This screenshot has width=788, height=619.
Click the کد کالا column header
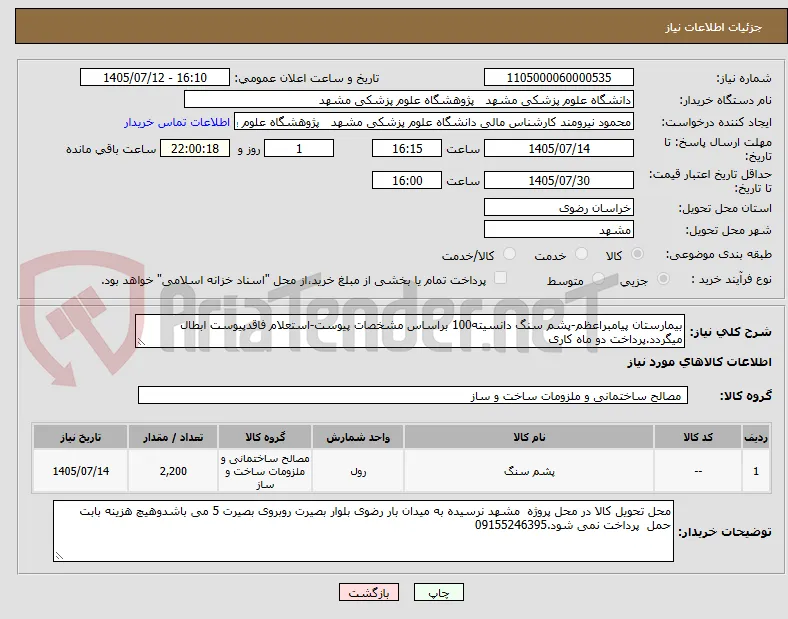pyautogui.click(x=698, y=437)
